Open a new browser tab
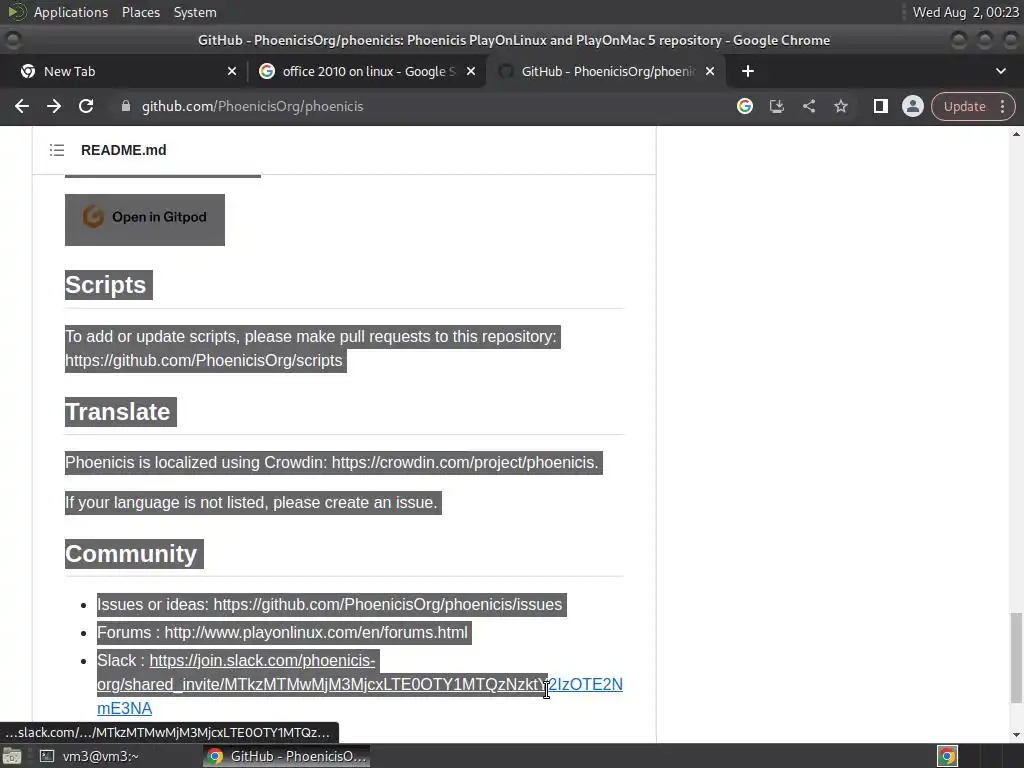The image size is (1024, 768). tap(748, 71)
